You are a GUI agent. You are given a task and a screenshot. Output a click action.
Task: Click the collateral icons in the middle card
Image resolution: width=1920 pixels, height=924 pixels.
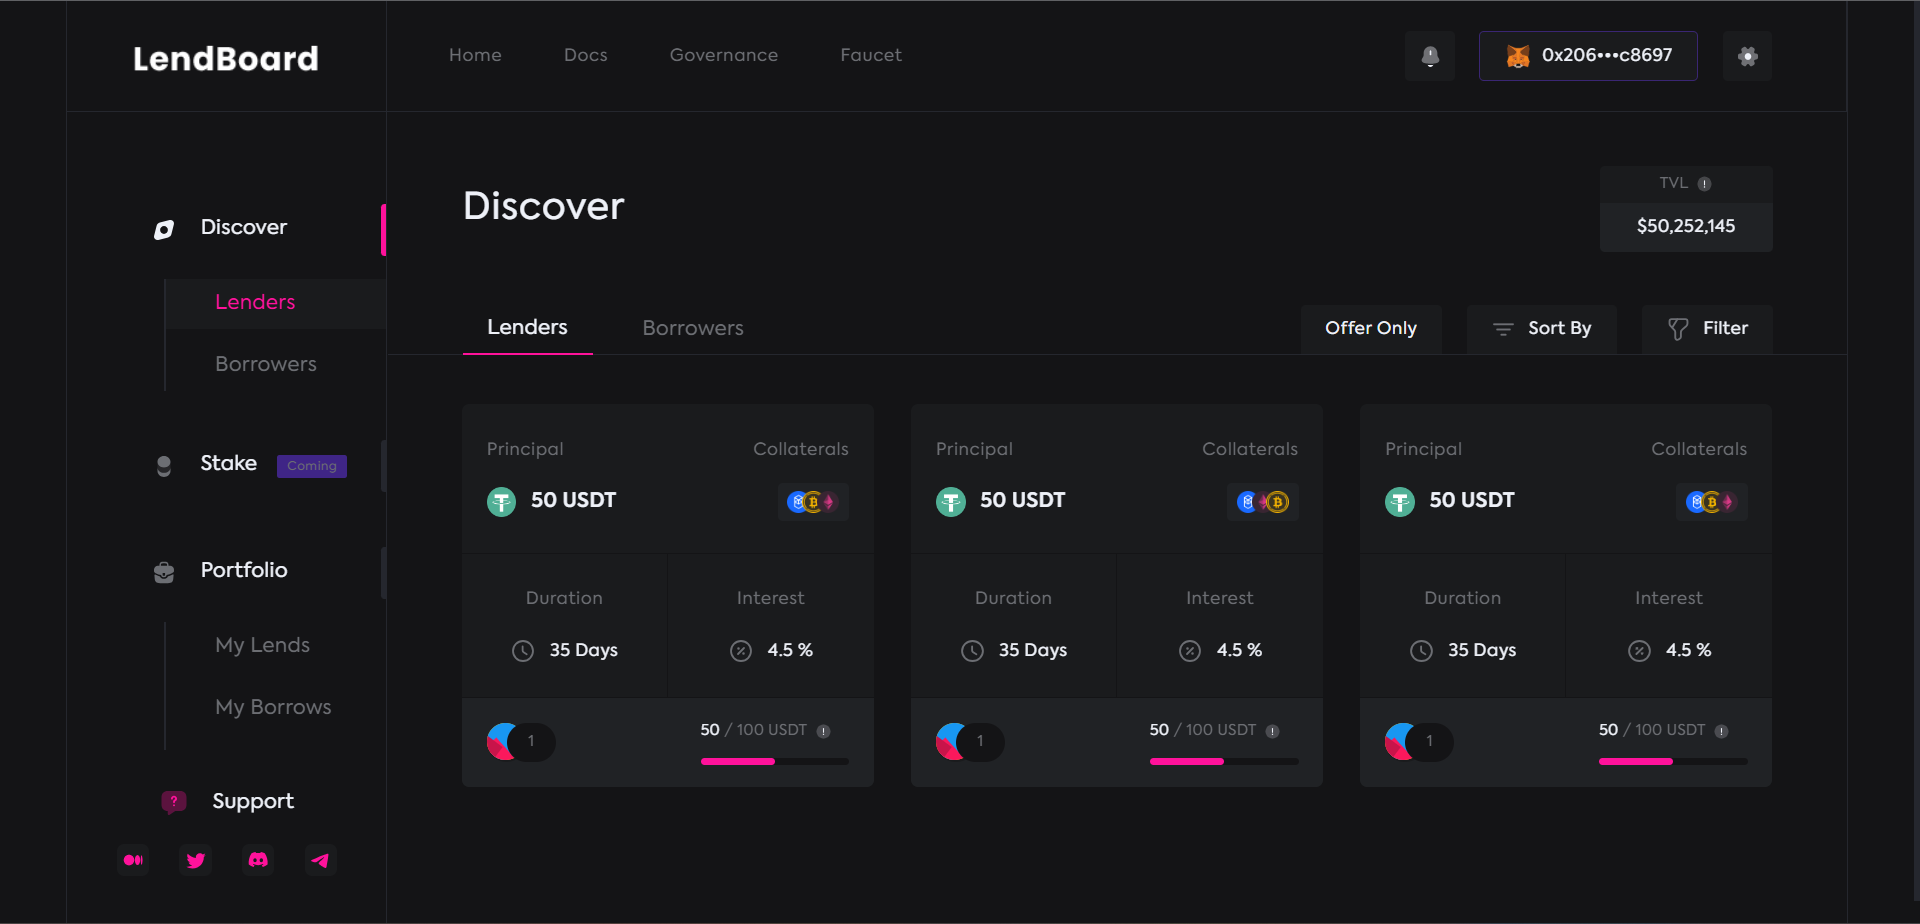coord(1262,502)
